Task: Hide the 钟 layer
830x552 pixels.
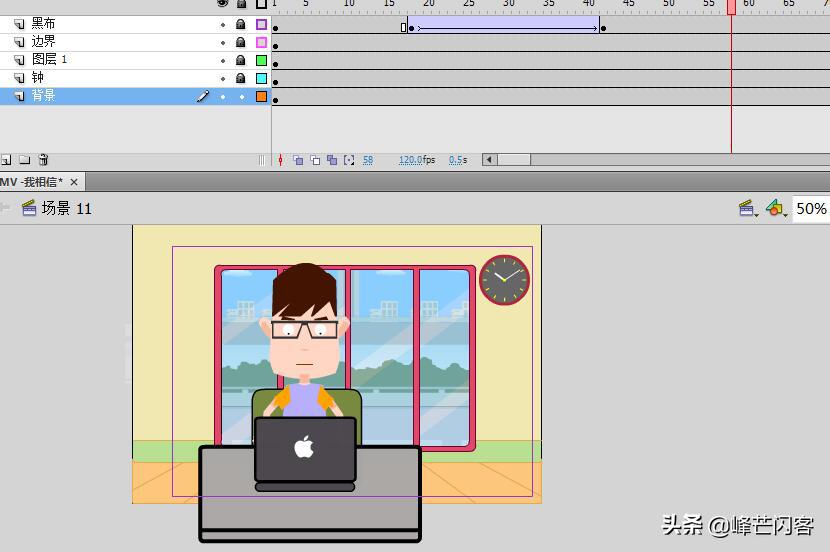Action: 223,79
